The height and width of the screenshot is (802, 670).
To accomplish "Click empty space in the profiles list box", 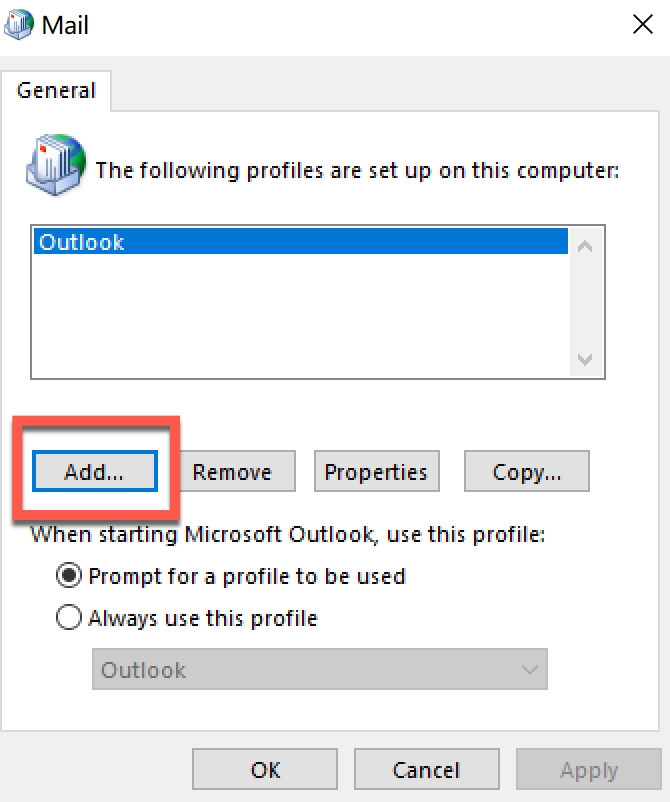I will [300, 320].
